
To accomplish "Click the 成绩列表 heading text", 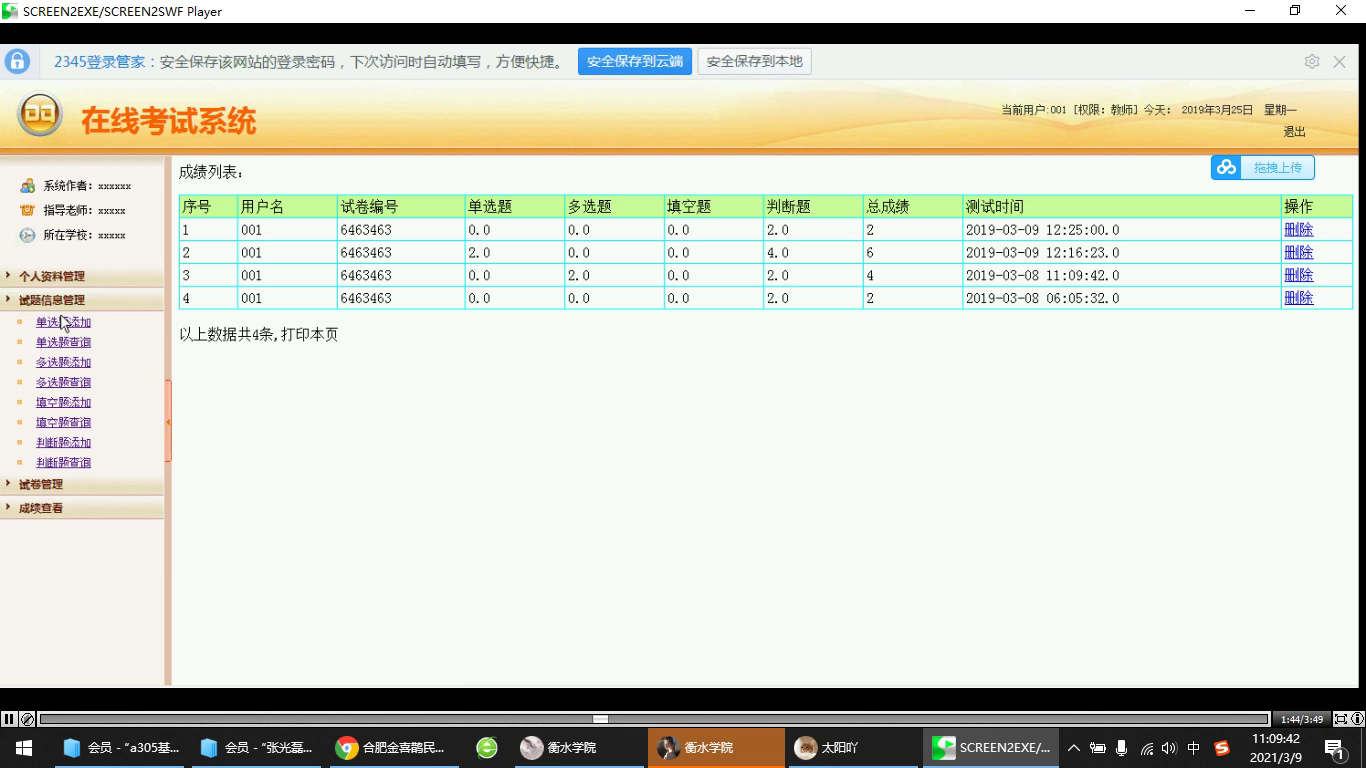I will [x=210, y=172].
